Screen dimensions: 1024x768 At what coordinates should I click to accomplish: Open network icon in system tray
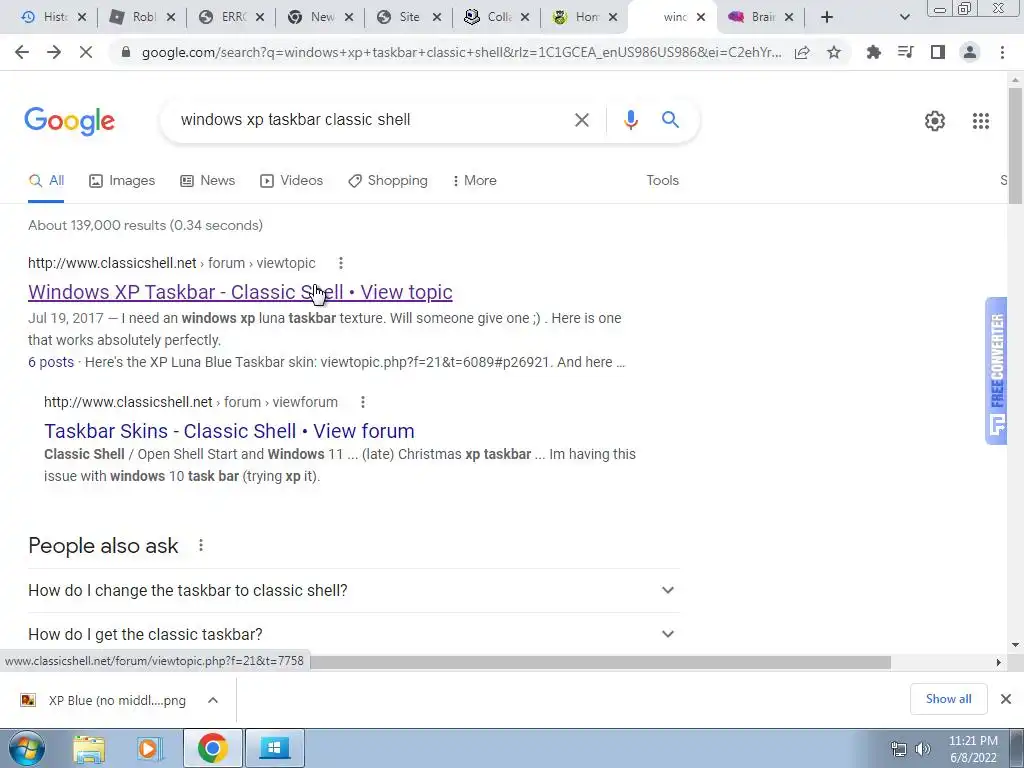(899, 749)
